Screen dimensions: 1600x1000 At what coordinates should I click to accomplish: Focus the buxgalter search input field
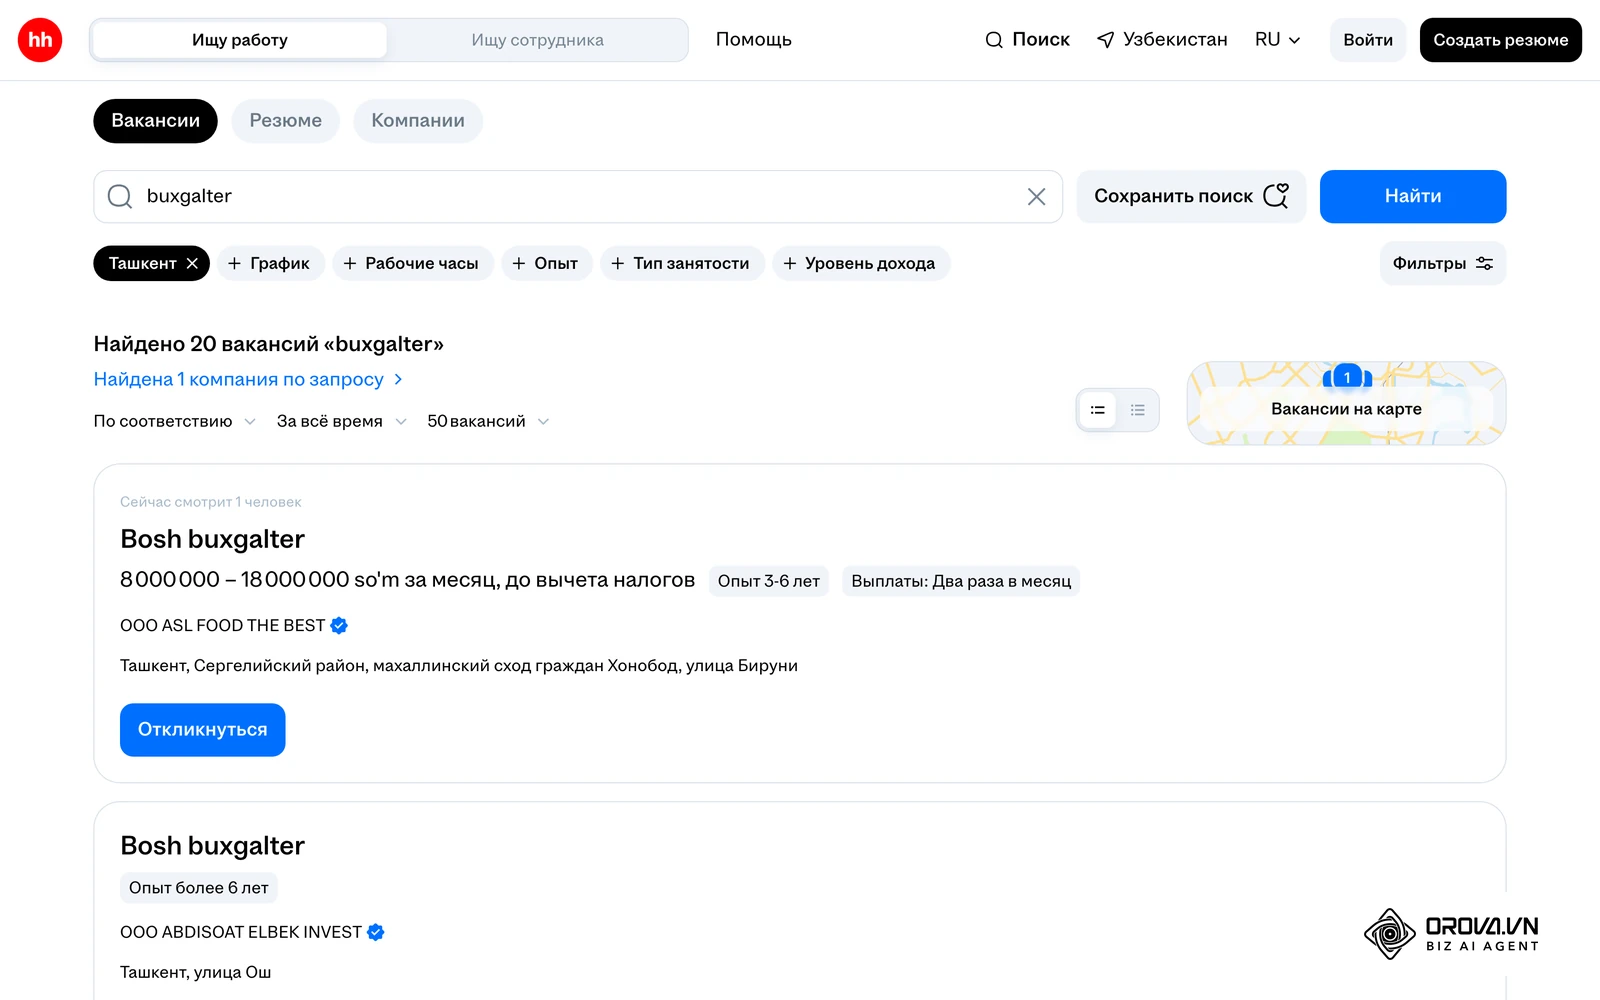578,196
